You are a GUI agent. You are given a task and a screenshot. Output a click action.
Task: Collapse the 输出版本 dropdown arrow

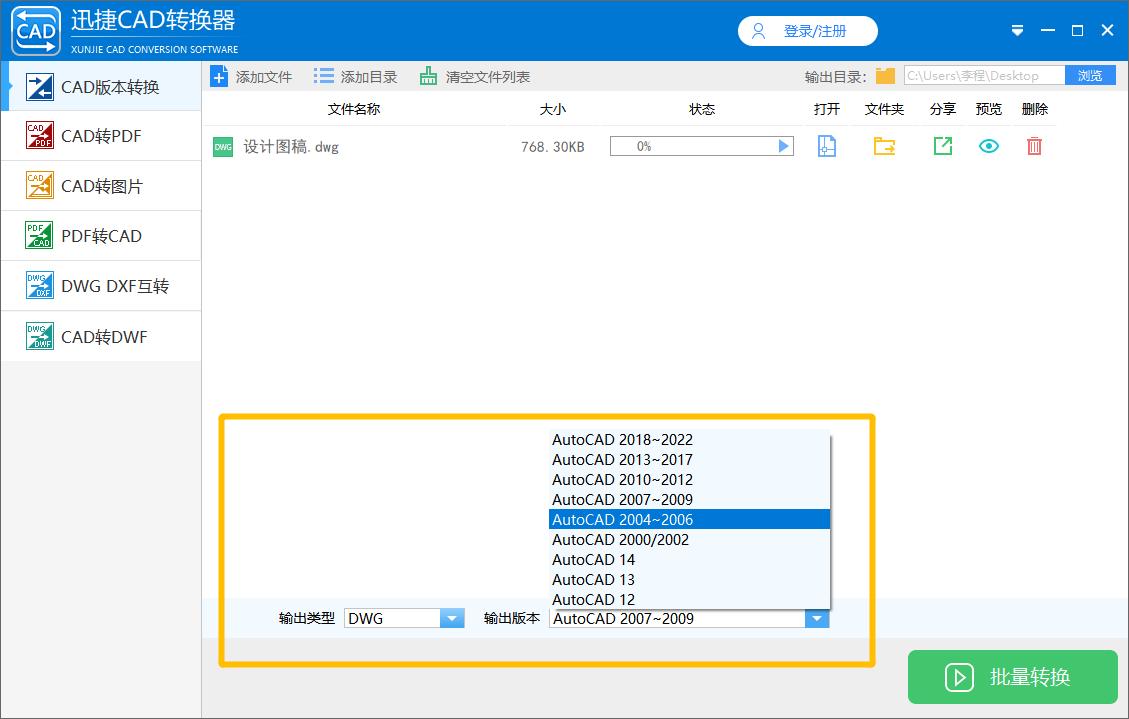coord(817,617)
